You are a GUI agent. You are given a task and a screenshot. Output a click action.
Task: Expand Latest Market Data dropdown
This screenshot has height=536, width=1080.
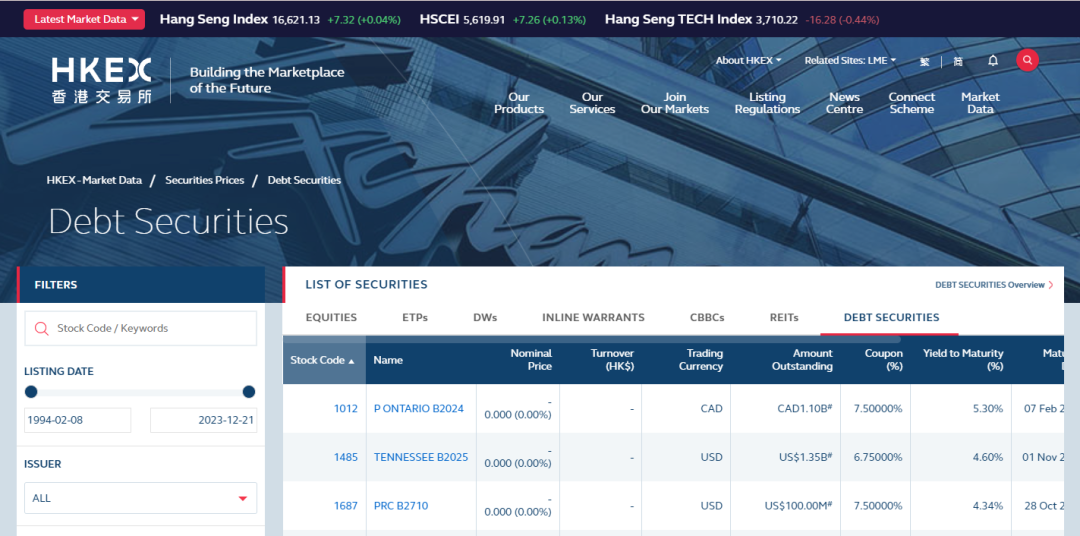coord(84,19)
